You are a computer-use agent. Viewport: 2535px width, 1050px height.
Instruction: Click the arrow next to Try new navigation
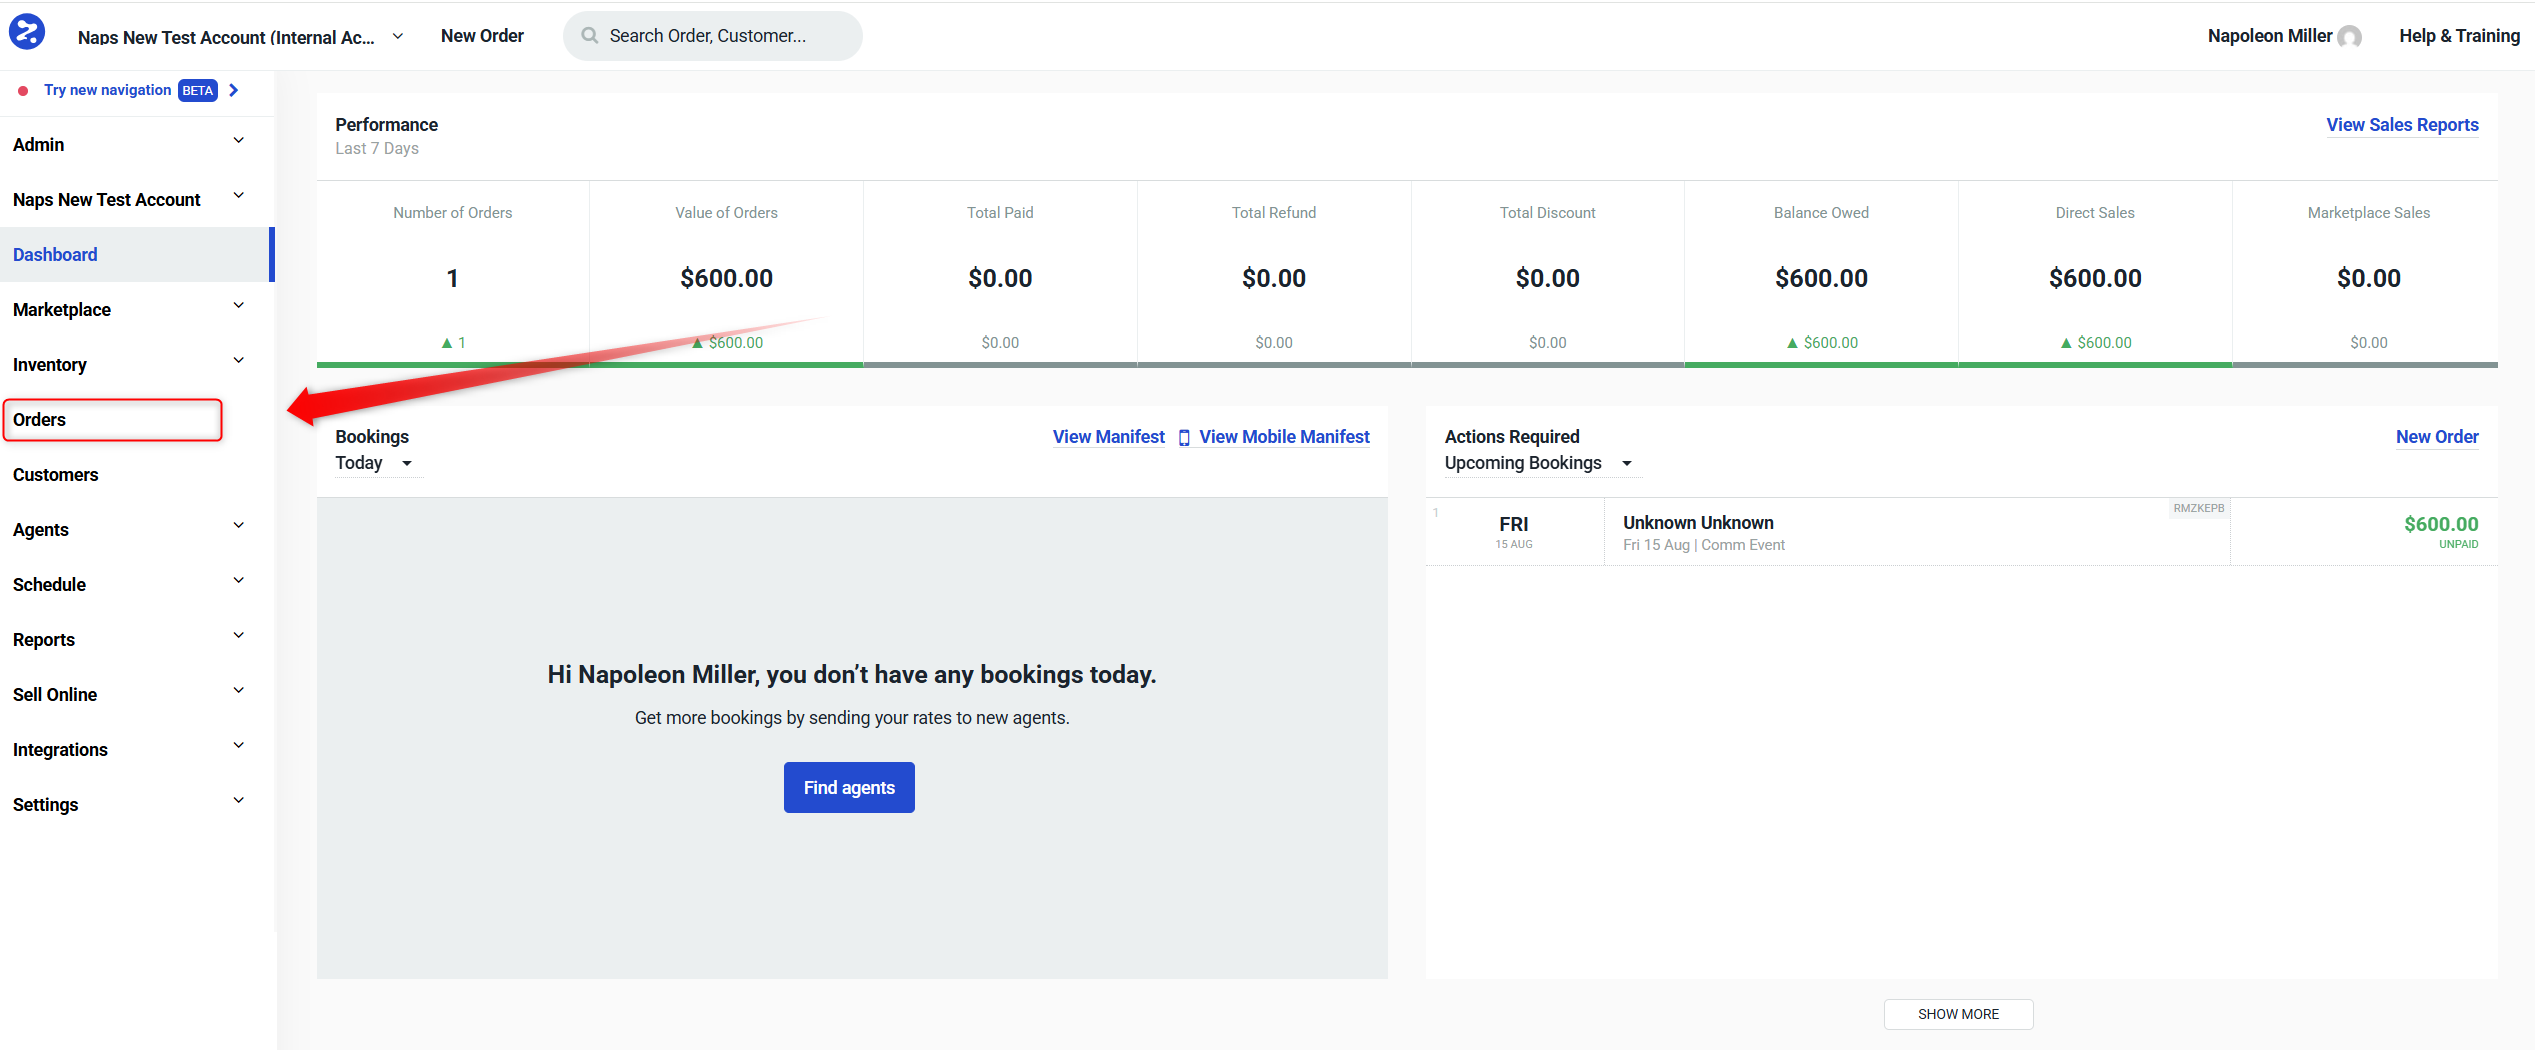point(234,90)
